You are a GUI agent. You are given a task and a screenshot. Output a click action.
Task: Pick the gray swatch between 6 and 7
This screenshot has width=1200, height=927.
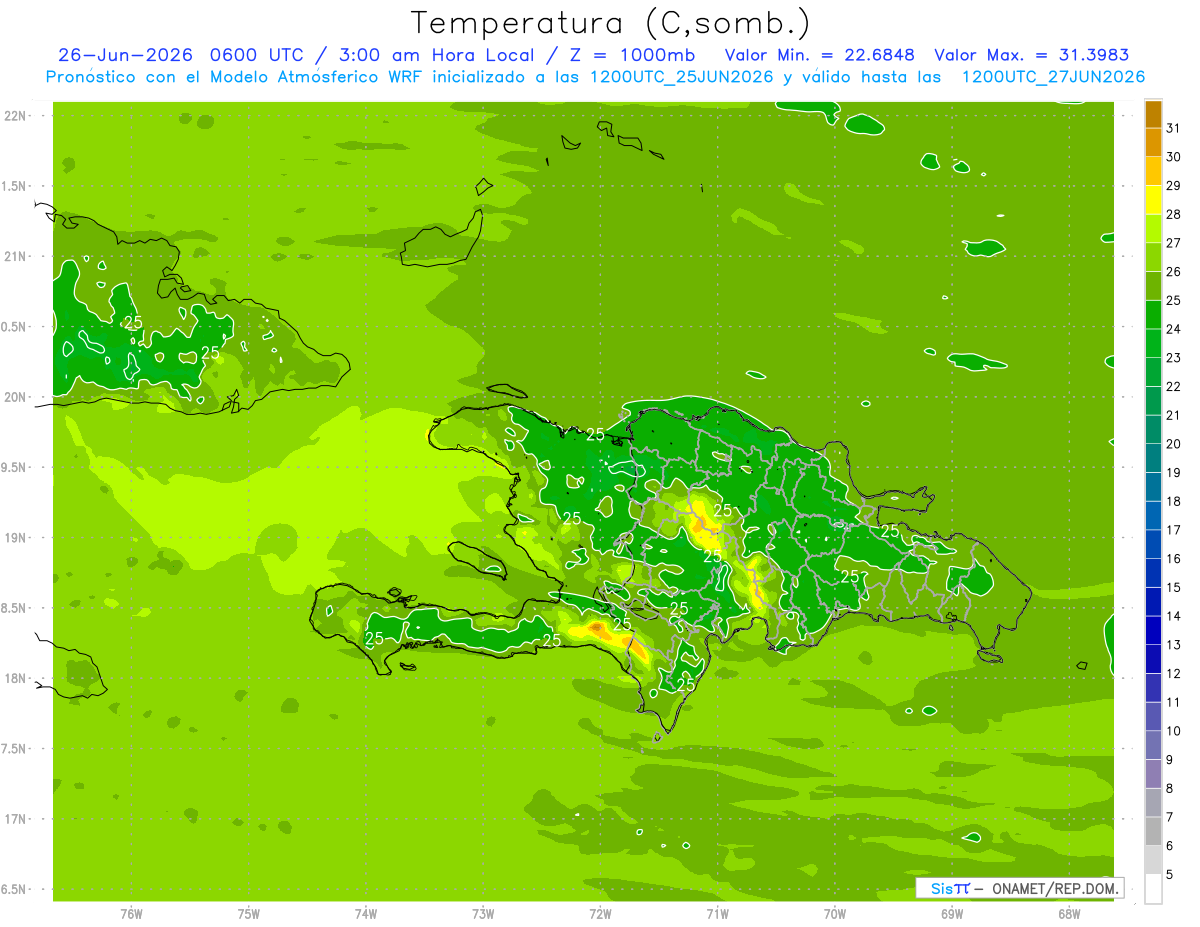click(1153, 831)
